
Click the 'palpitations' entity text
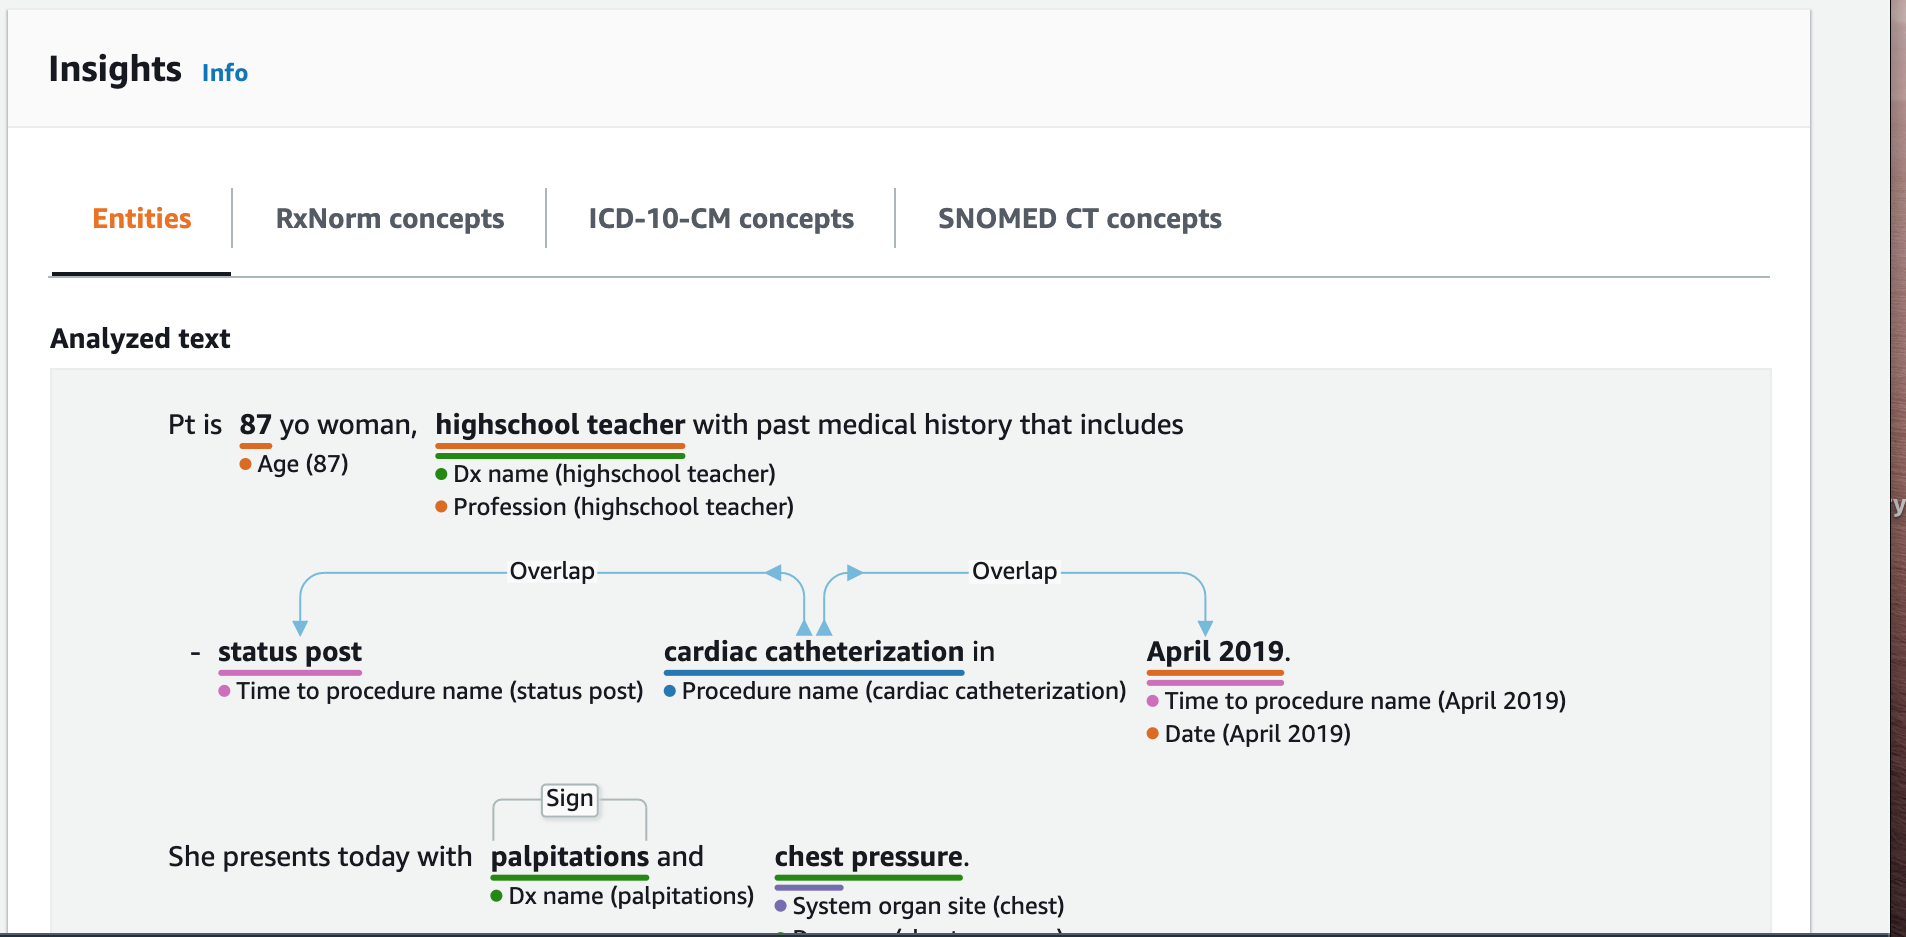tap(569, 857)
